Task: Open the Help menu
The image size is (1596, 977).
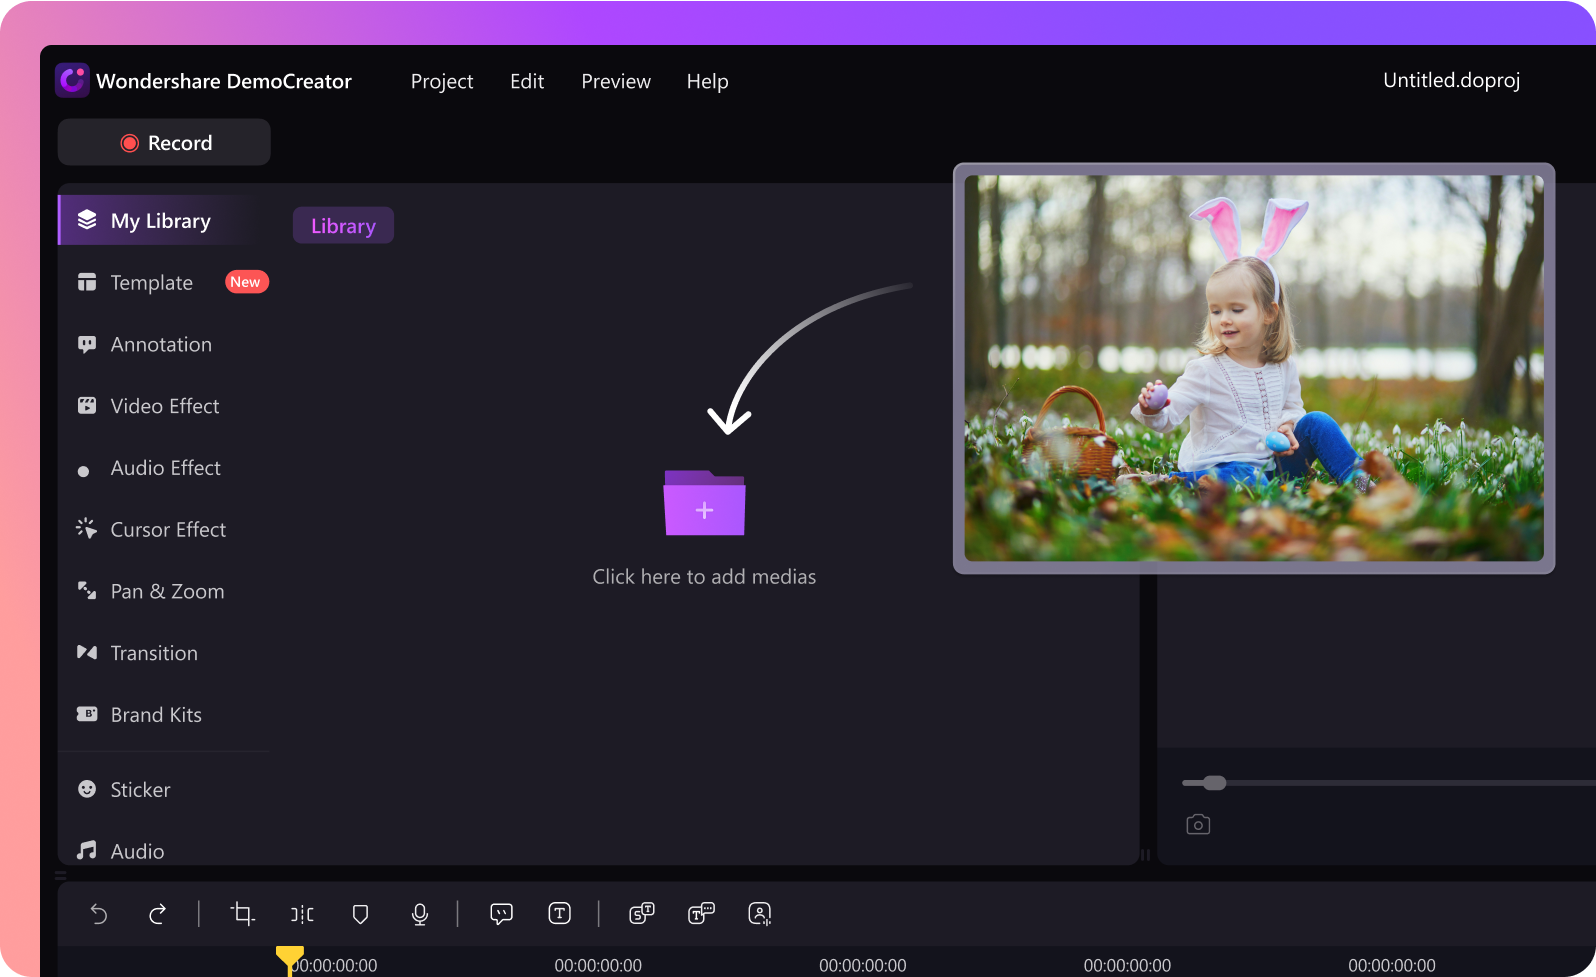Action: point(707,81)
